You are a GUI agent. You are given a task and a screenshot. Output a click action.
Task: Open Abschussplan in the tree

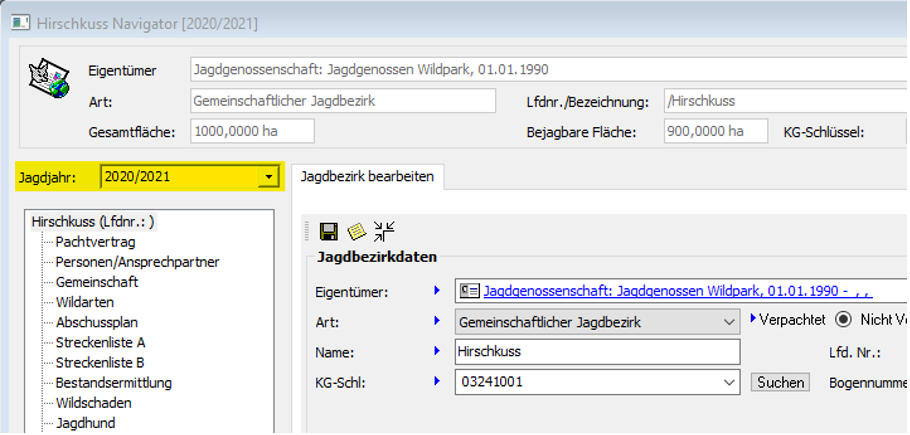coord(96,322)
